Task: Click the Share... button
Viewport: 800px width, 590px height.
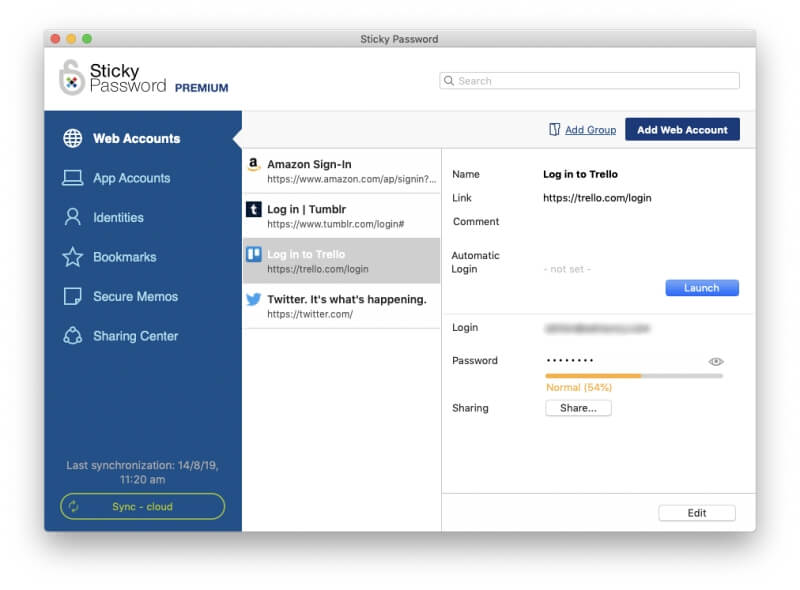Action: (578, 408)
